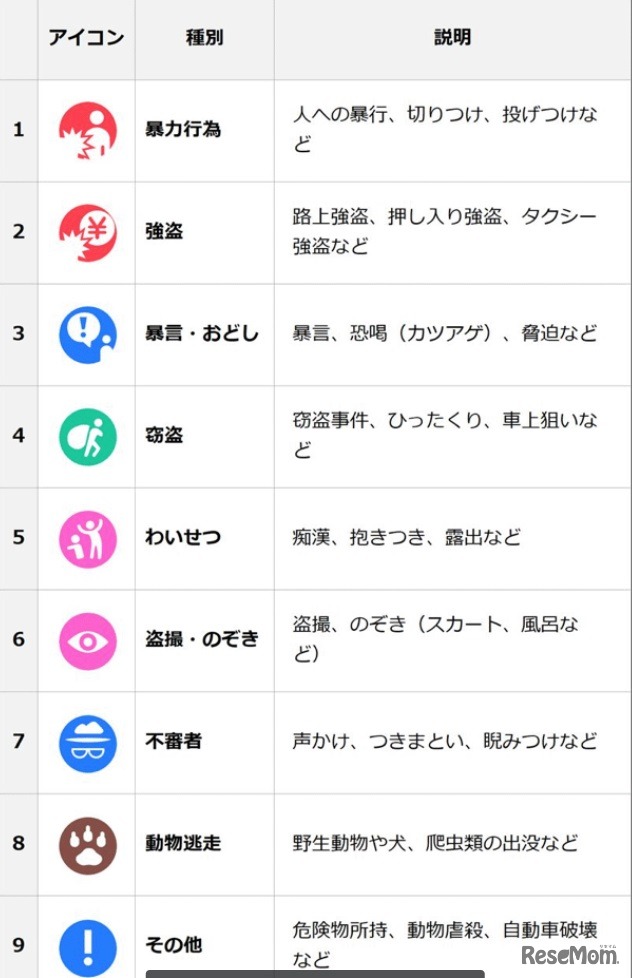Click the 種別 column header
The height and width of the screenshot is (978, 632).
204,38
